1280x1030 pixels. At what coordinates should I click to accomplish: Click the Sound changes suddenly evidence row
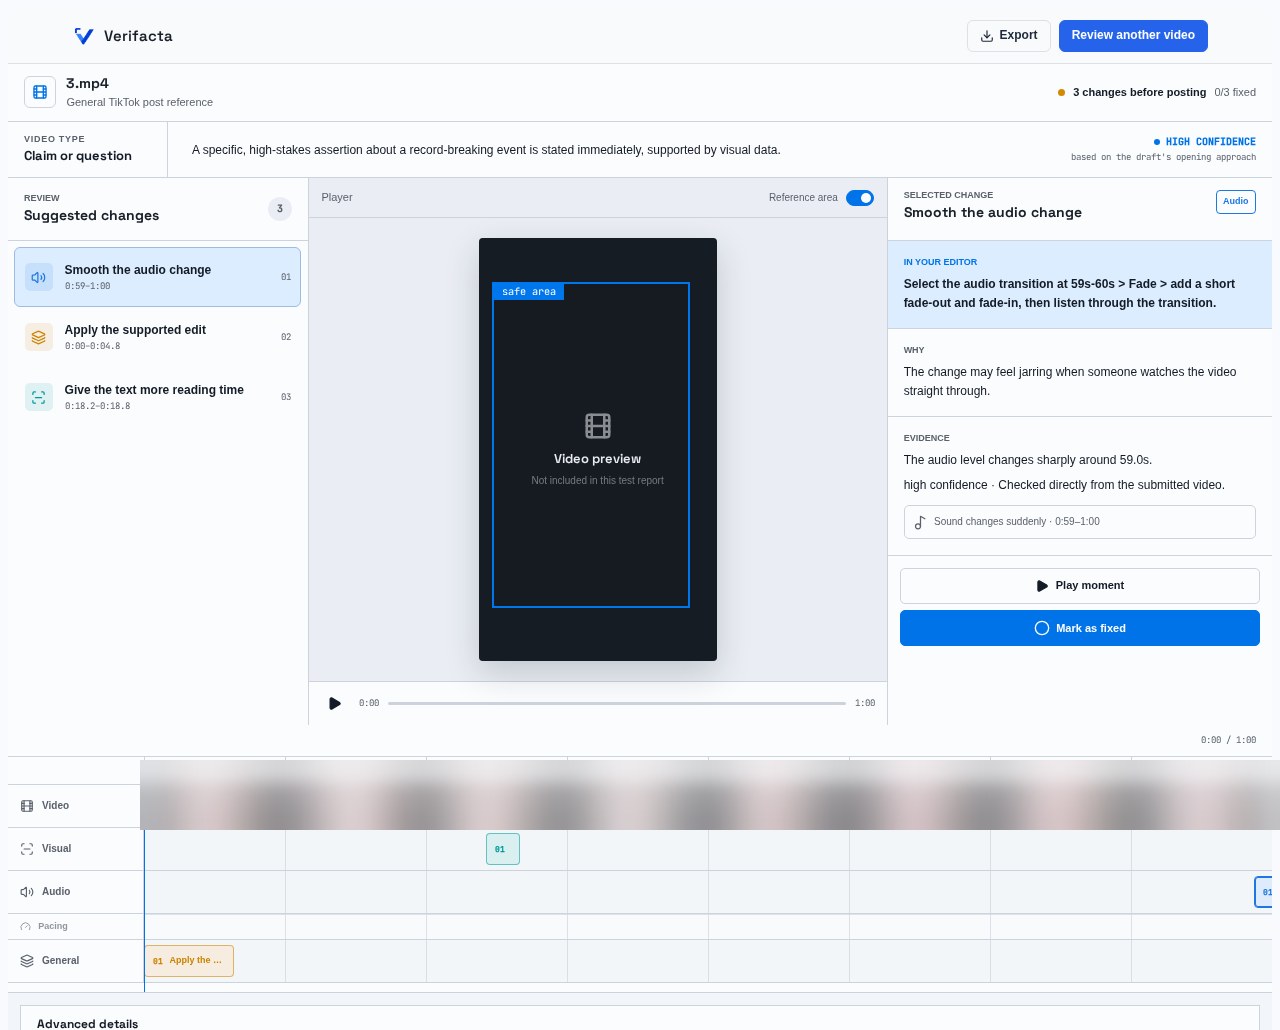pyautogui.click(x=1080, y=522)
